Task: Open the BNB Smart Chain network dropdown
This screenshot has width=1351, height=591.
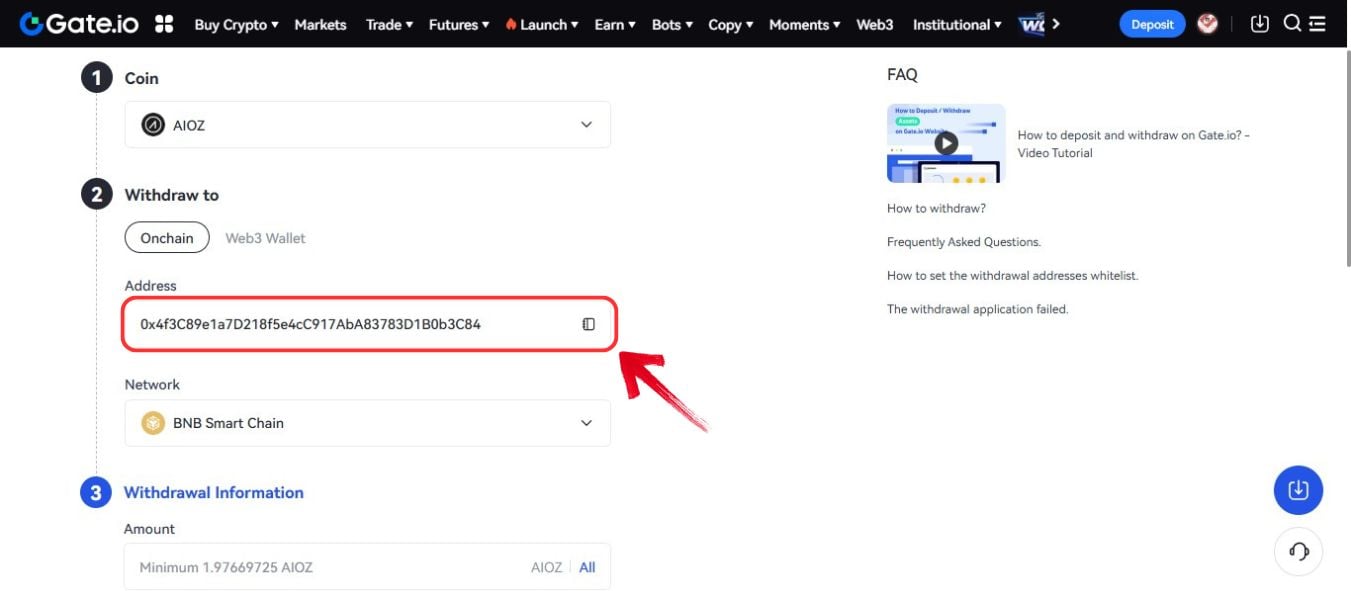Action: [x=367, y=423]
